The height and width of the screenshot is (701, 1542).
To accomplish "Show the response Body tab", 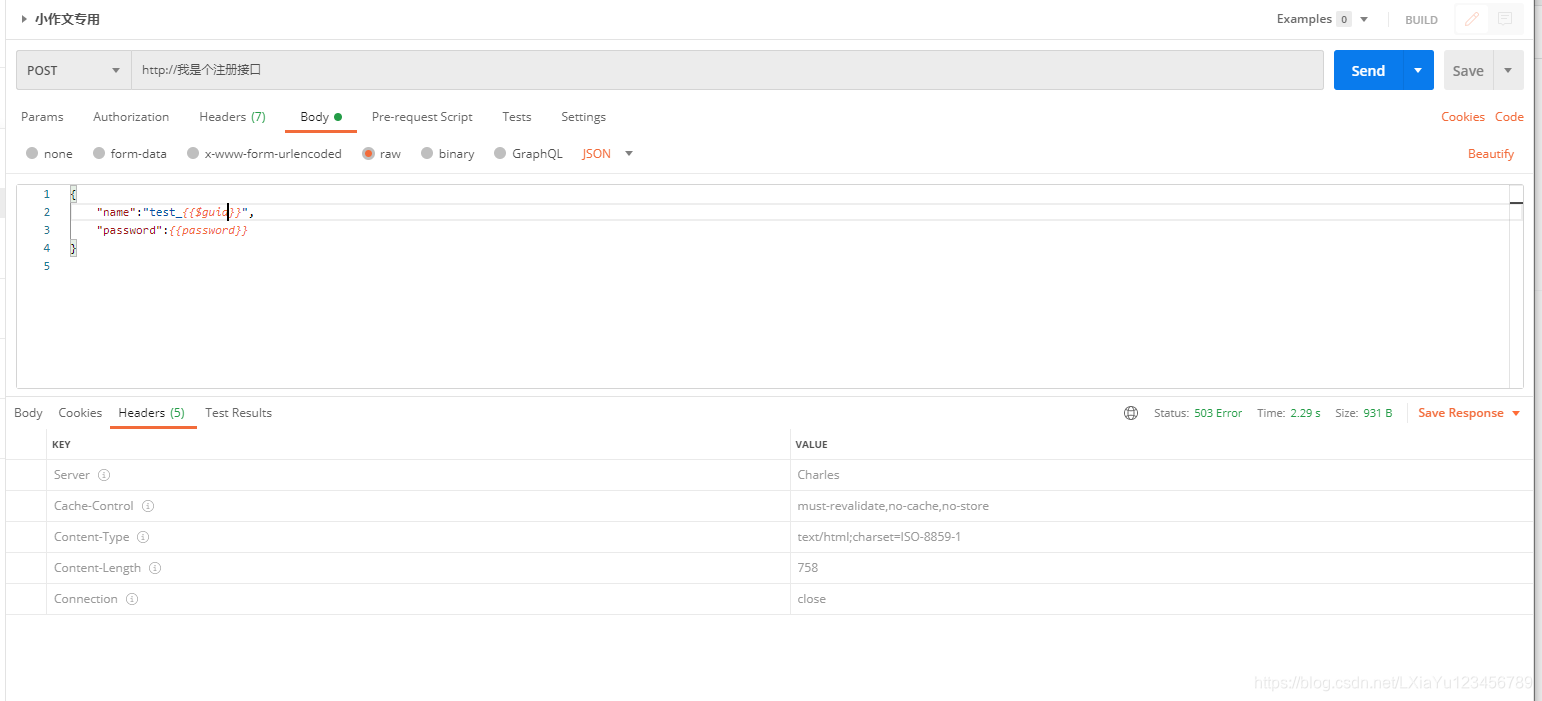I will tap(28, 413).
